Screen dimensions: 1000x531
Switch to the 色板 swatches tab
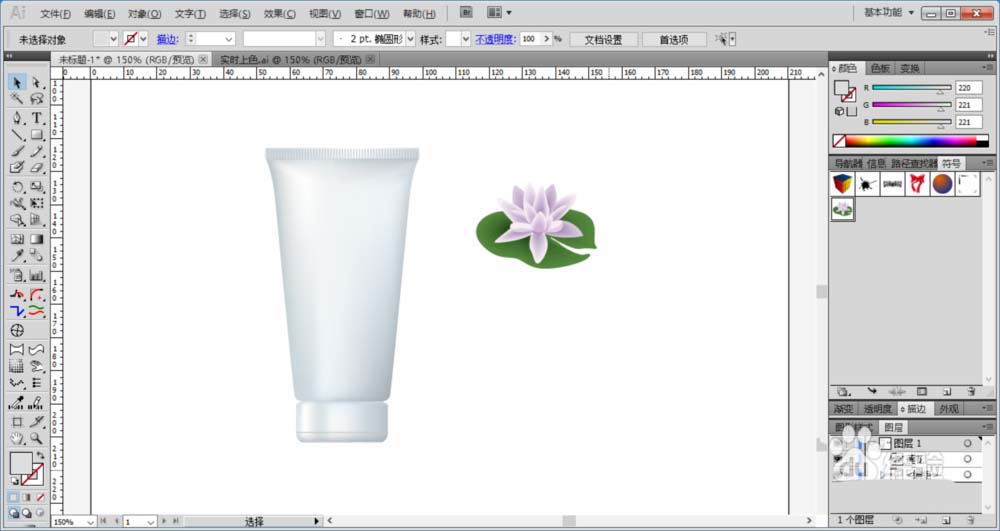coord(880,68)
